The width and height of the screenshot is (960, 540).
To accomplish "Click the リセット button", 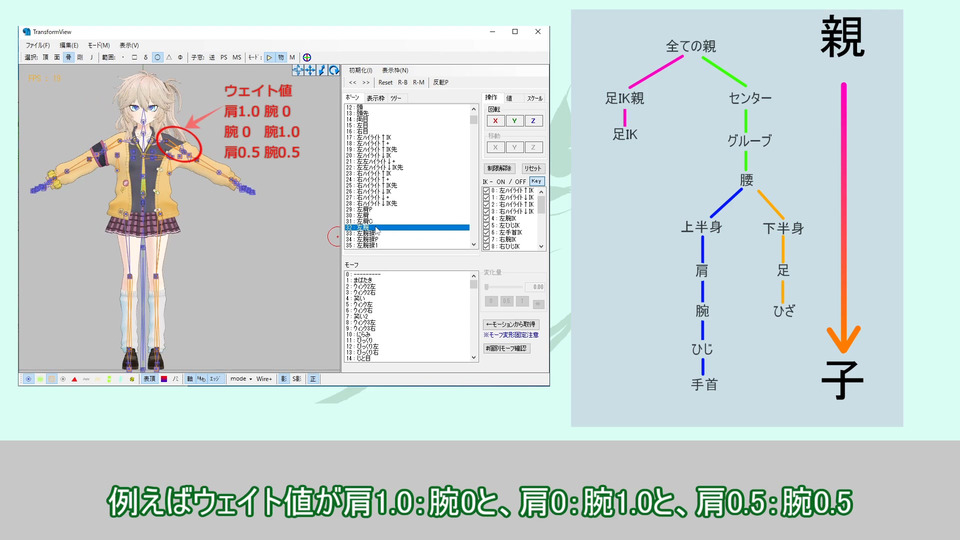I will click(x=533, y=168).
